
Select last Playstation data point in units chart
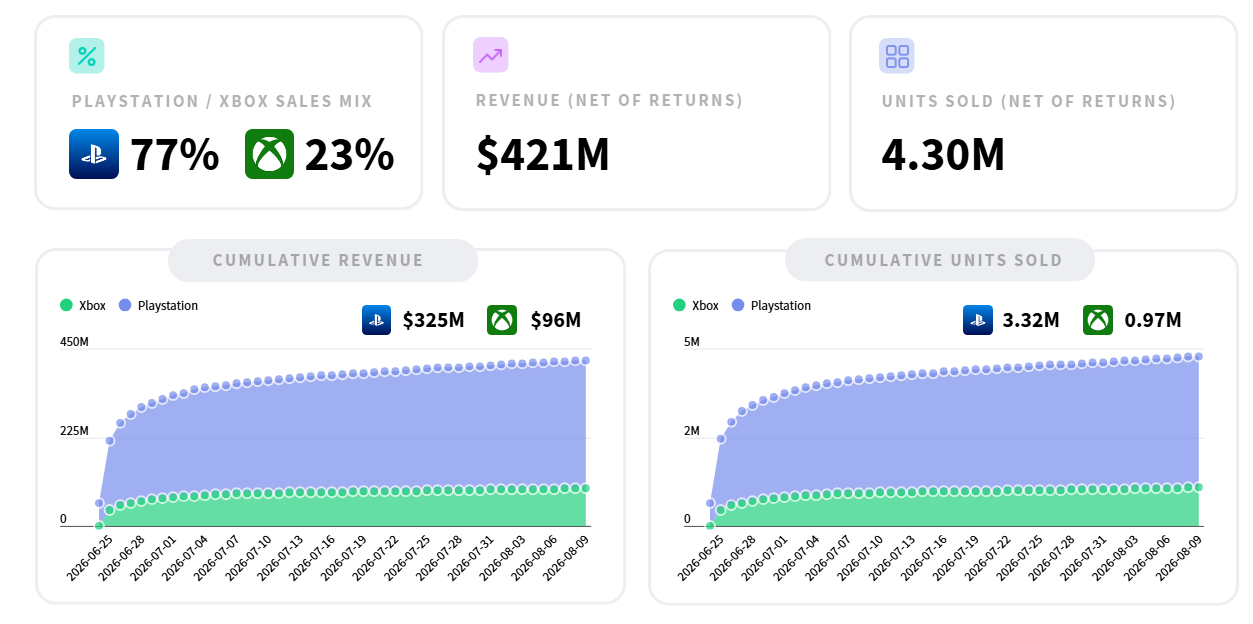[x=1198, y=356]
